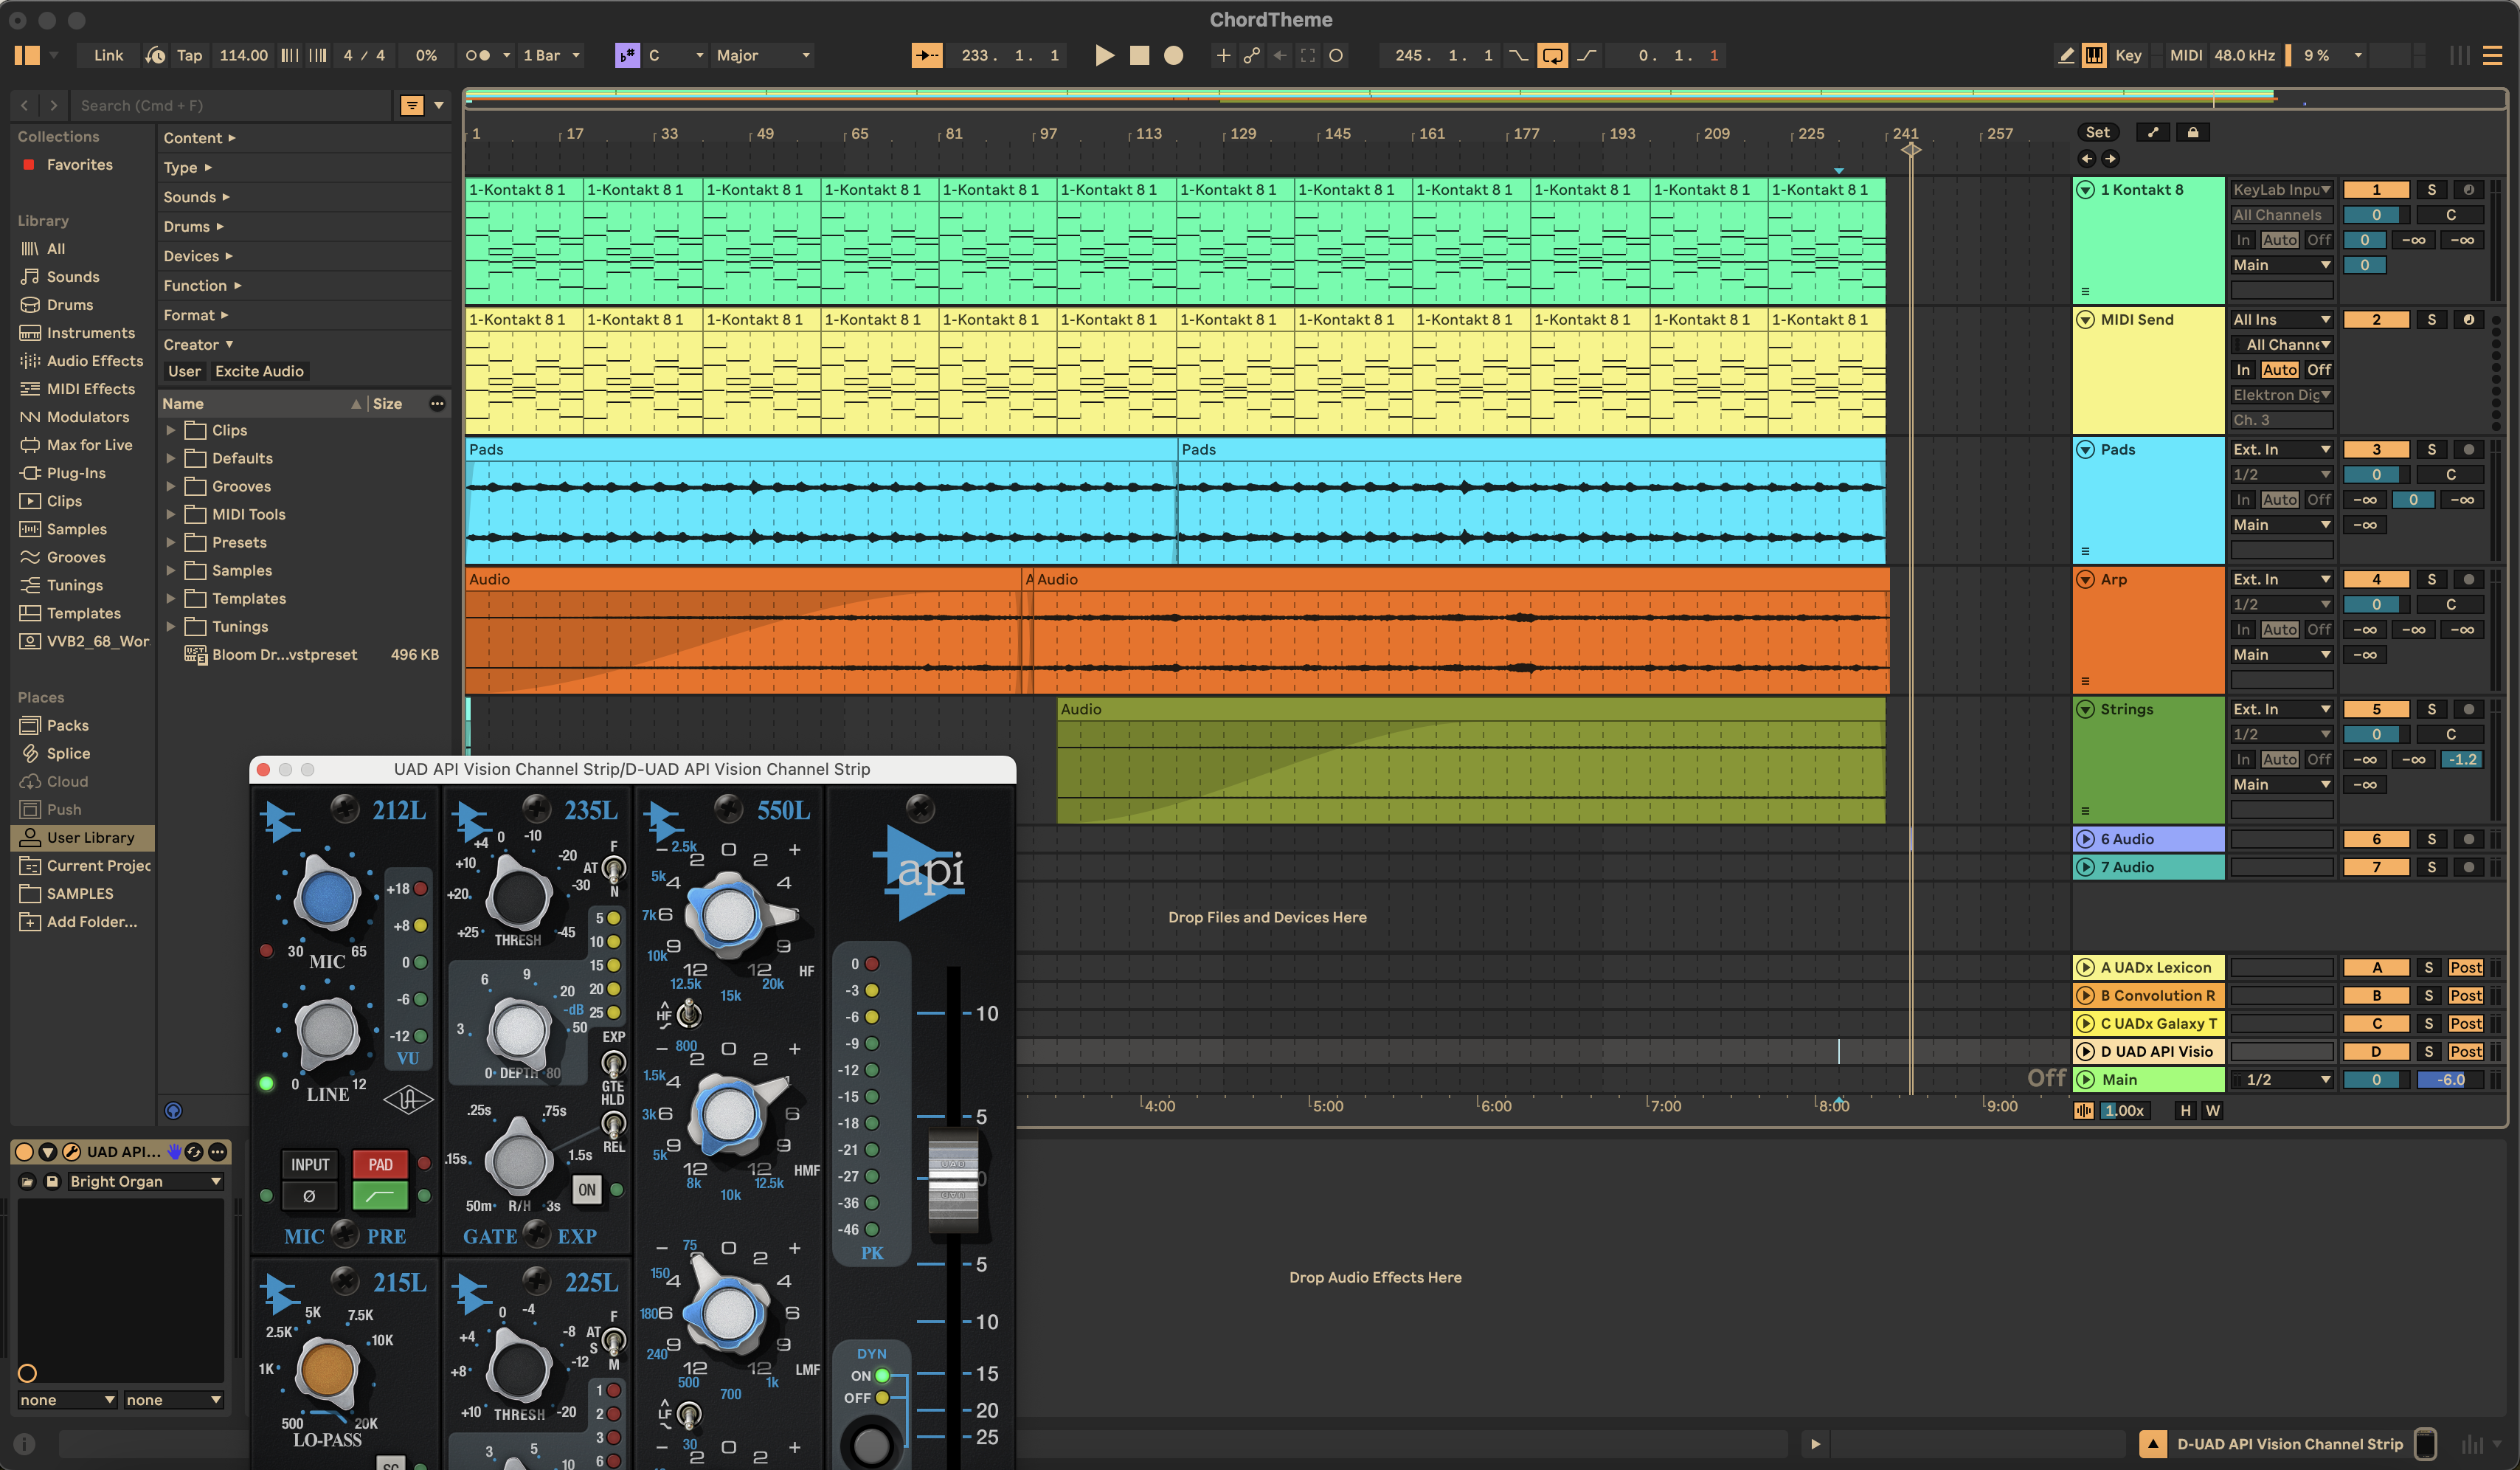The width and height of the screenshot is (2520, 1470).
Task: Expand the Grooves folder in browser
Action: pyautogui.click(x=171, y=487)
